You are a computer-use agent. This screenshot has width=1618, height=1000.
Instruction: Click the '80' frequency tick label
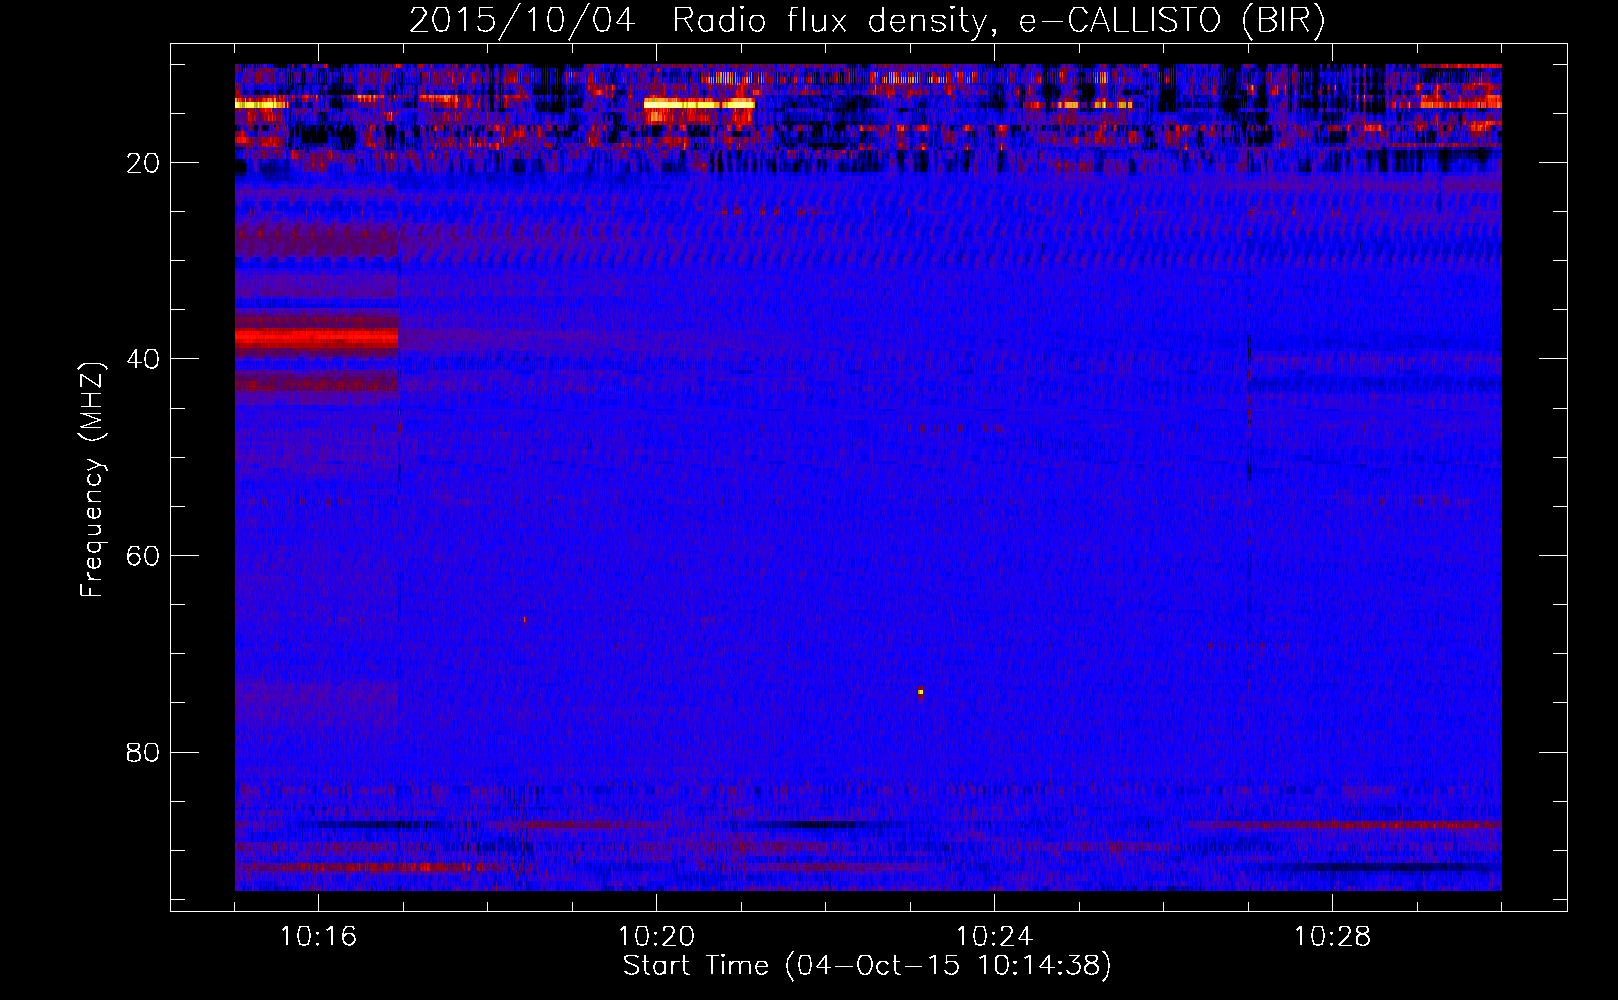point(144,752)
